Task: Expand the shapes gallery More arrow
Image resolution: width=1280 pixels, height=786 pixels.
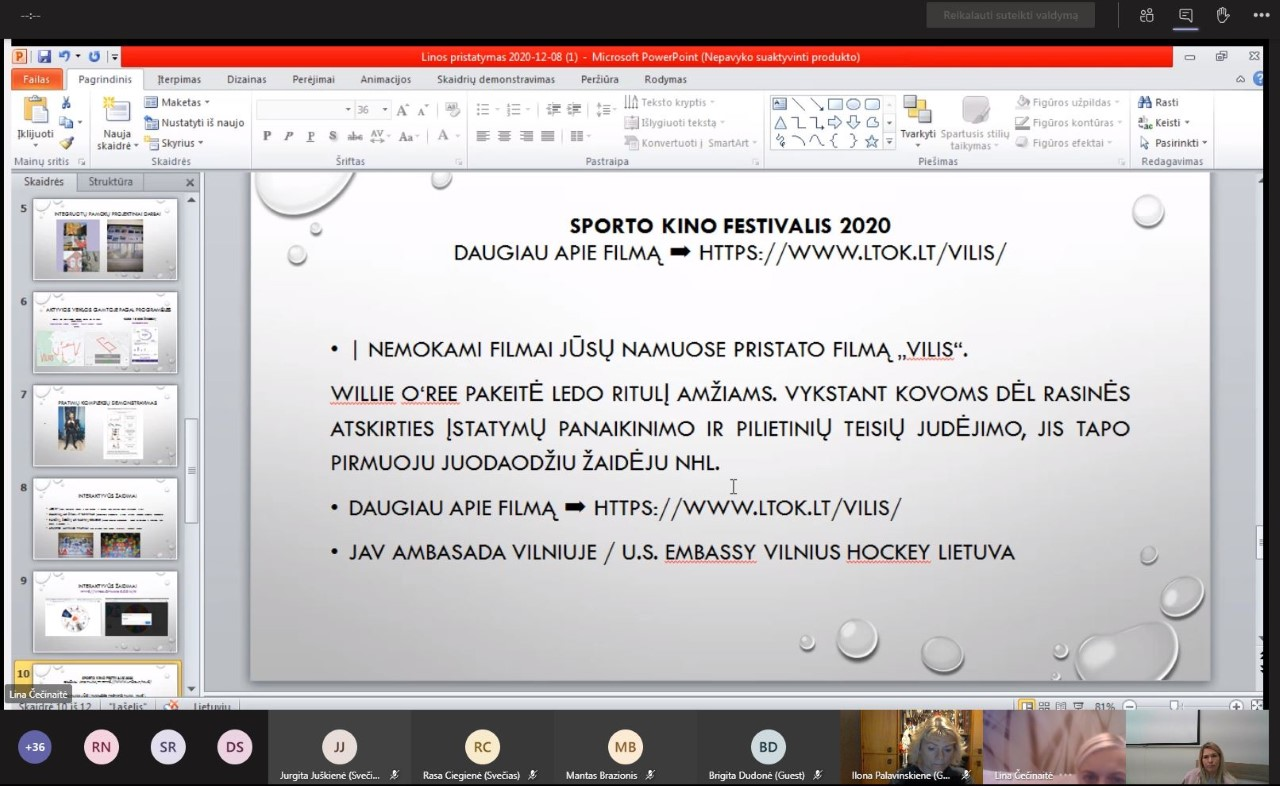Action: [x=889, y=143]
